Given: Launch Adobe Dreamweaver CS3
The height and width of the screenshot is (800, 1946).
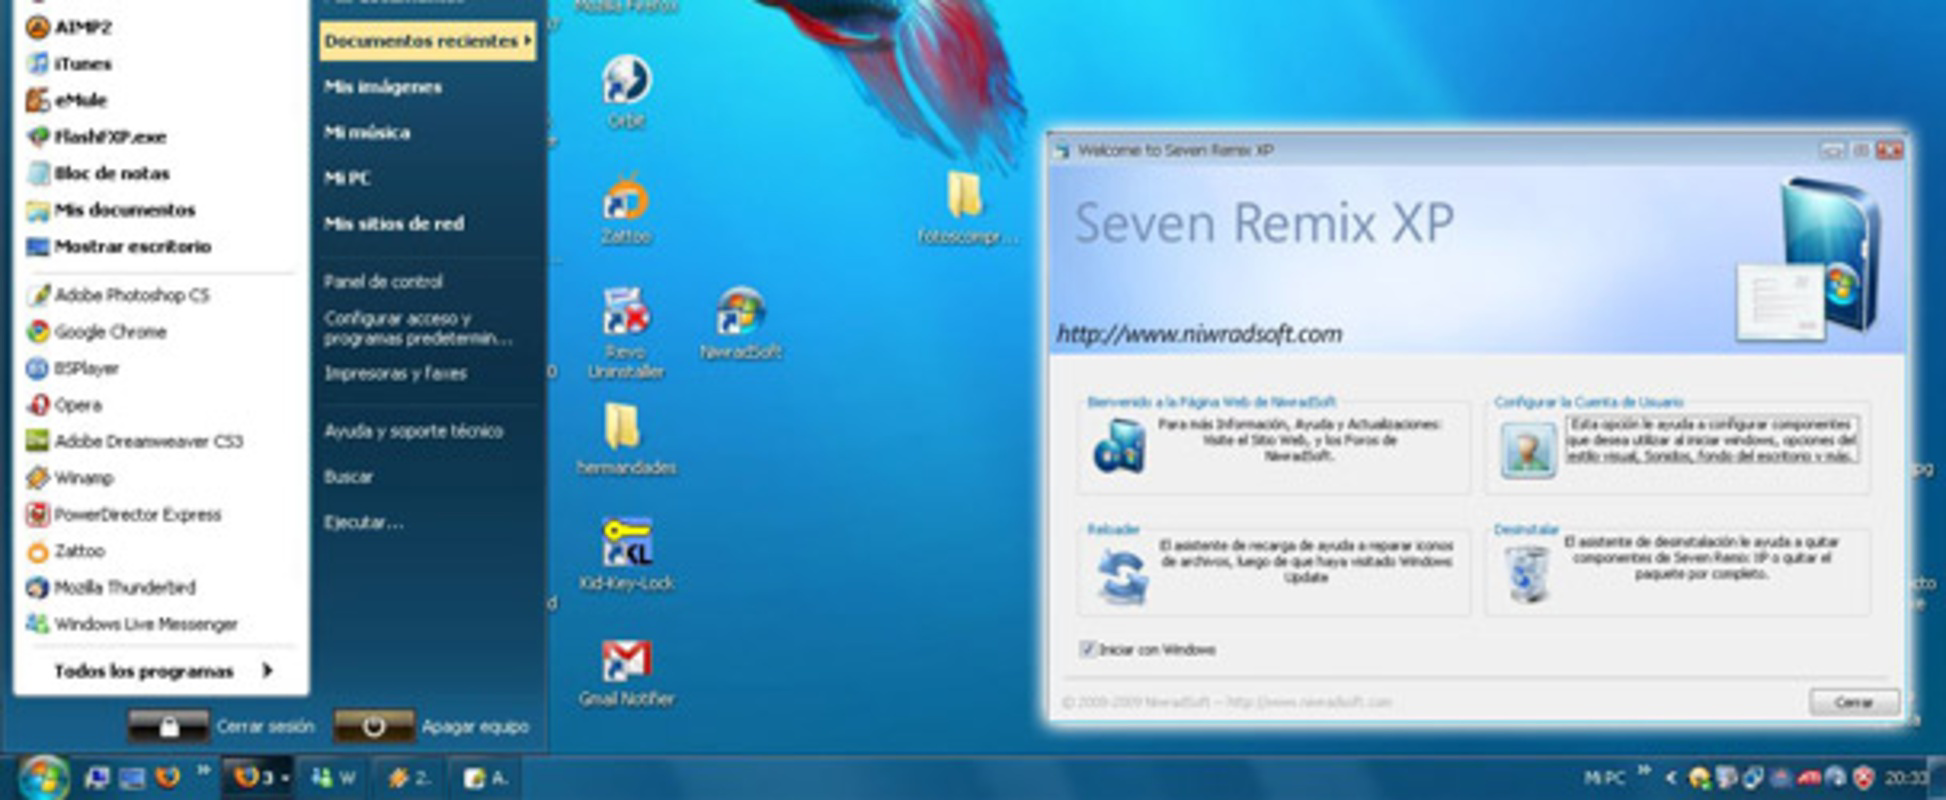Looking at the screenshot, I should pos(134,441).
